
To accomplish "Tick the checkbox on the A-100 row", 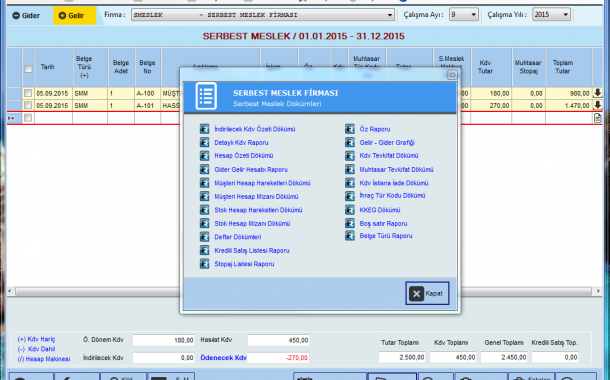I will pyautogui.click(x=28, y=93).
